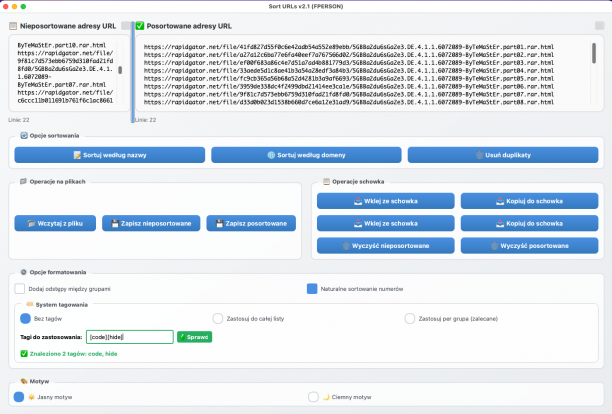
Task: Click the scrollbar thumb in Nieposortowane panel
Action: [x=120, y=70]
